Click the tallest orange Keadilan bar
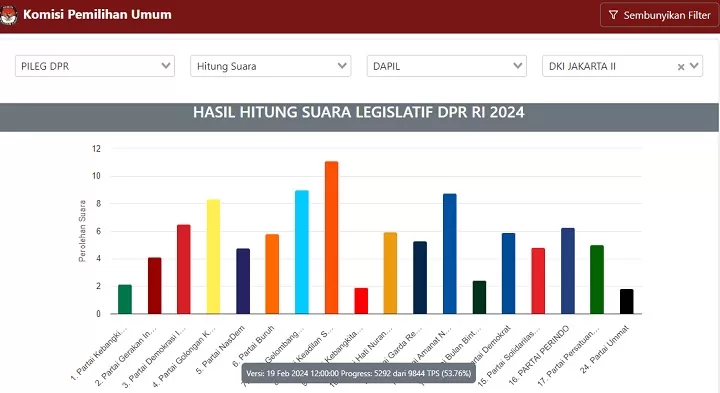 [x=332, y=238]
